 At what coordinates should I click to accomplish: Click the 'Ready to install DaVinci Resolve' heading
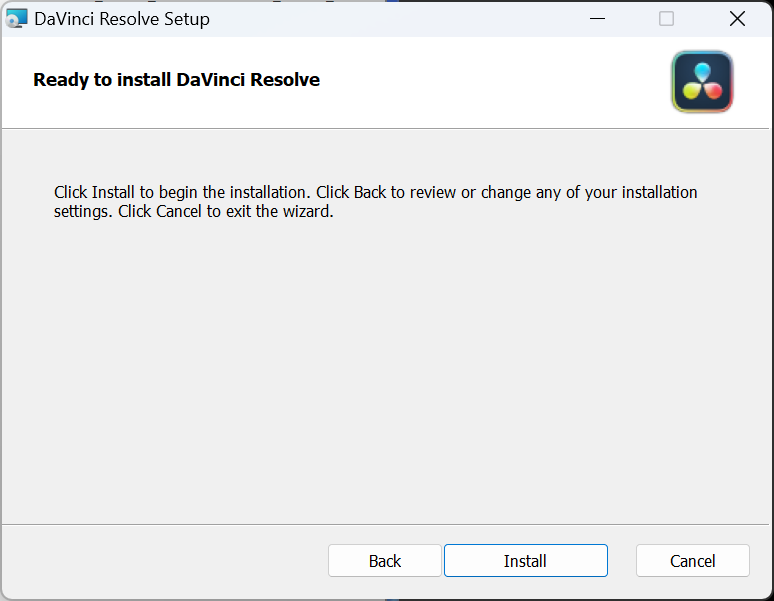(x=176, y=80)
